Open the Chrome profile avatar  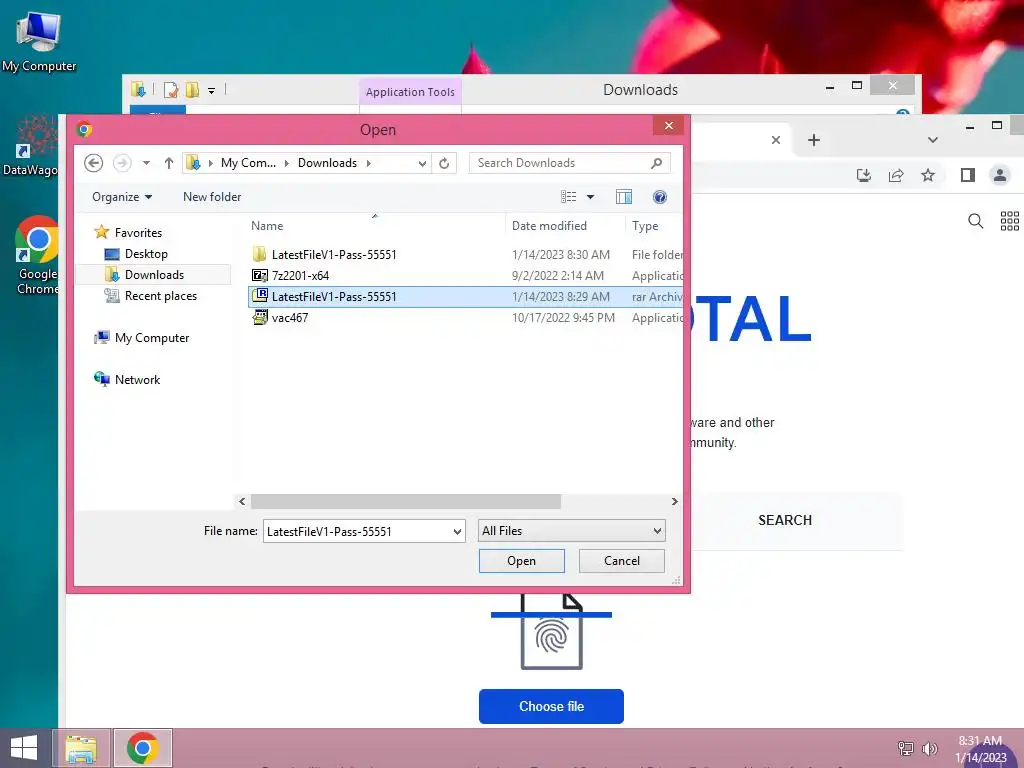click(1000, 175)
